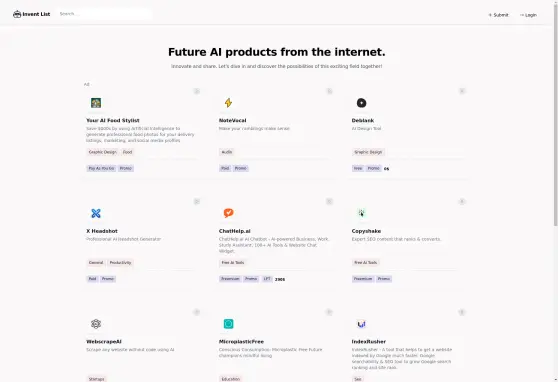Toggle bookmark icon on NoteVocal card

[329, 91]
